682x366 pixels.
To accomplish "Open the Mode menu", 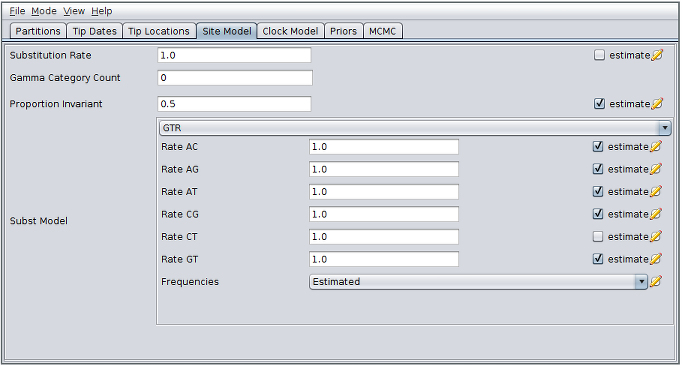I will [43, 11].
